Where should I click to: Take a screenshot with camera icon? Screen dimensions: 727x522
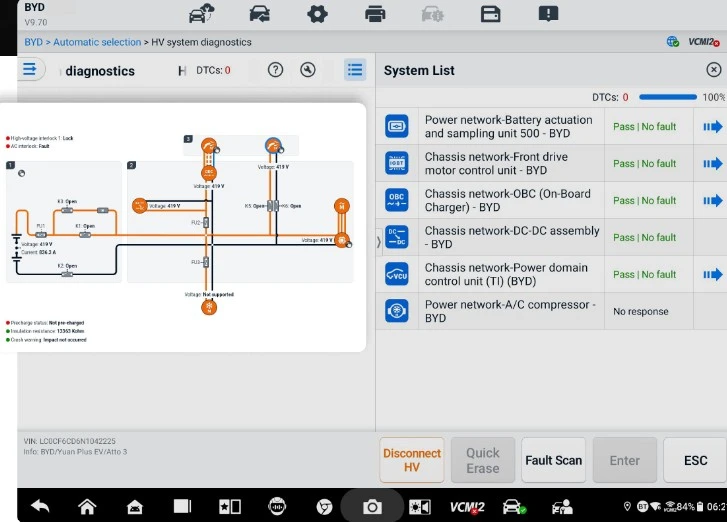point(372,507)
